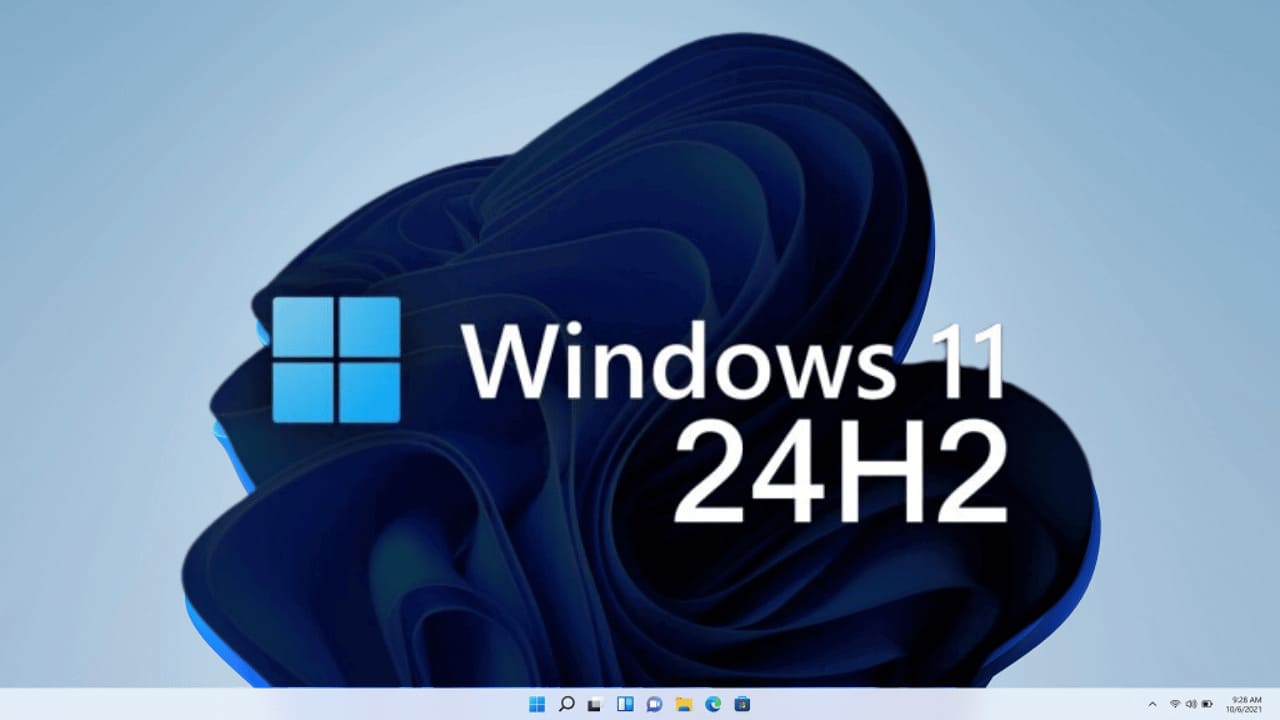
Task: Open File Explorer folder icon
Action: click(x=684, y=704)
